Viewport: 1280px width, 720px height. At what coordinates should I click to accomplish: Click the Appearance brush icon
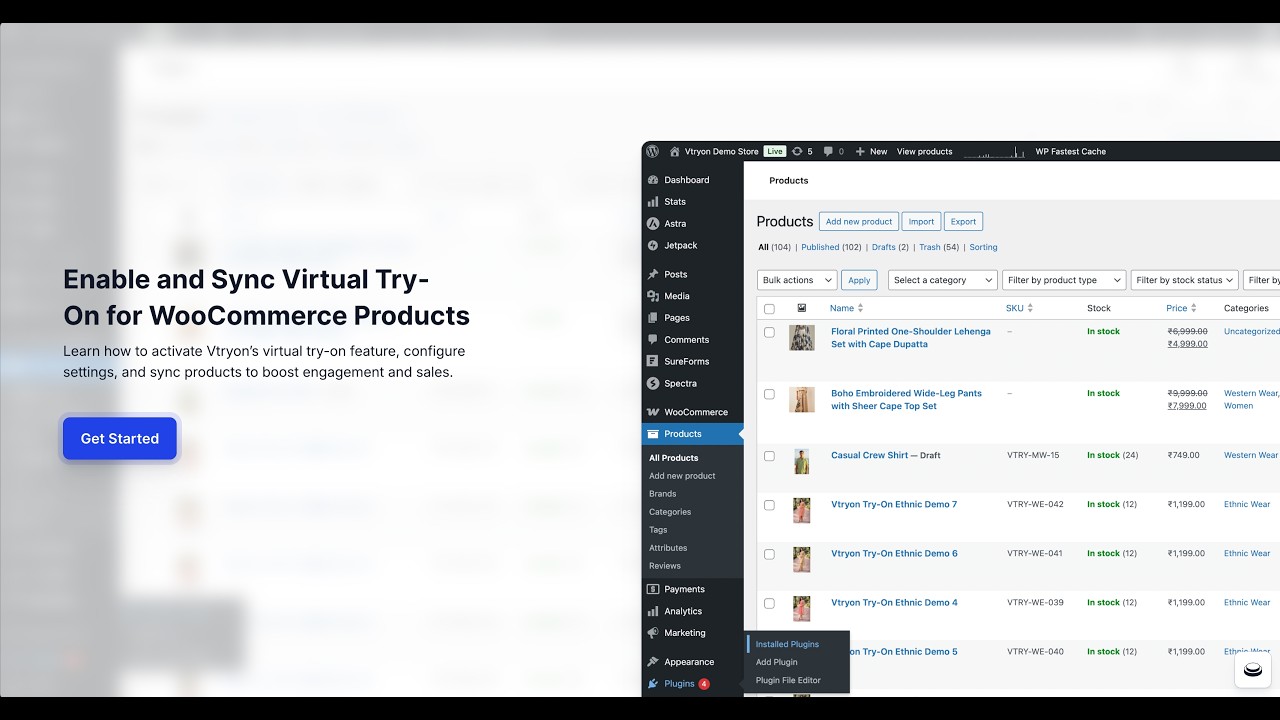(x=653, y=662)
